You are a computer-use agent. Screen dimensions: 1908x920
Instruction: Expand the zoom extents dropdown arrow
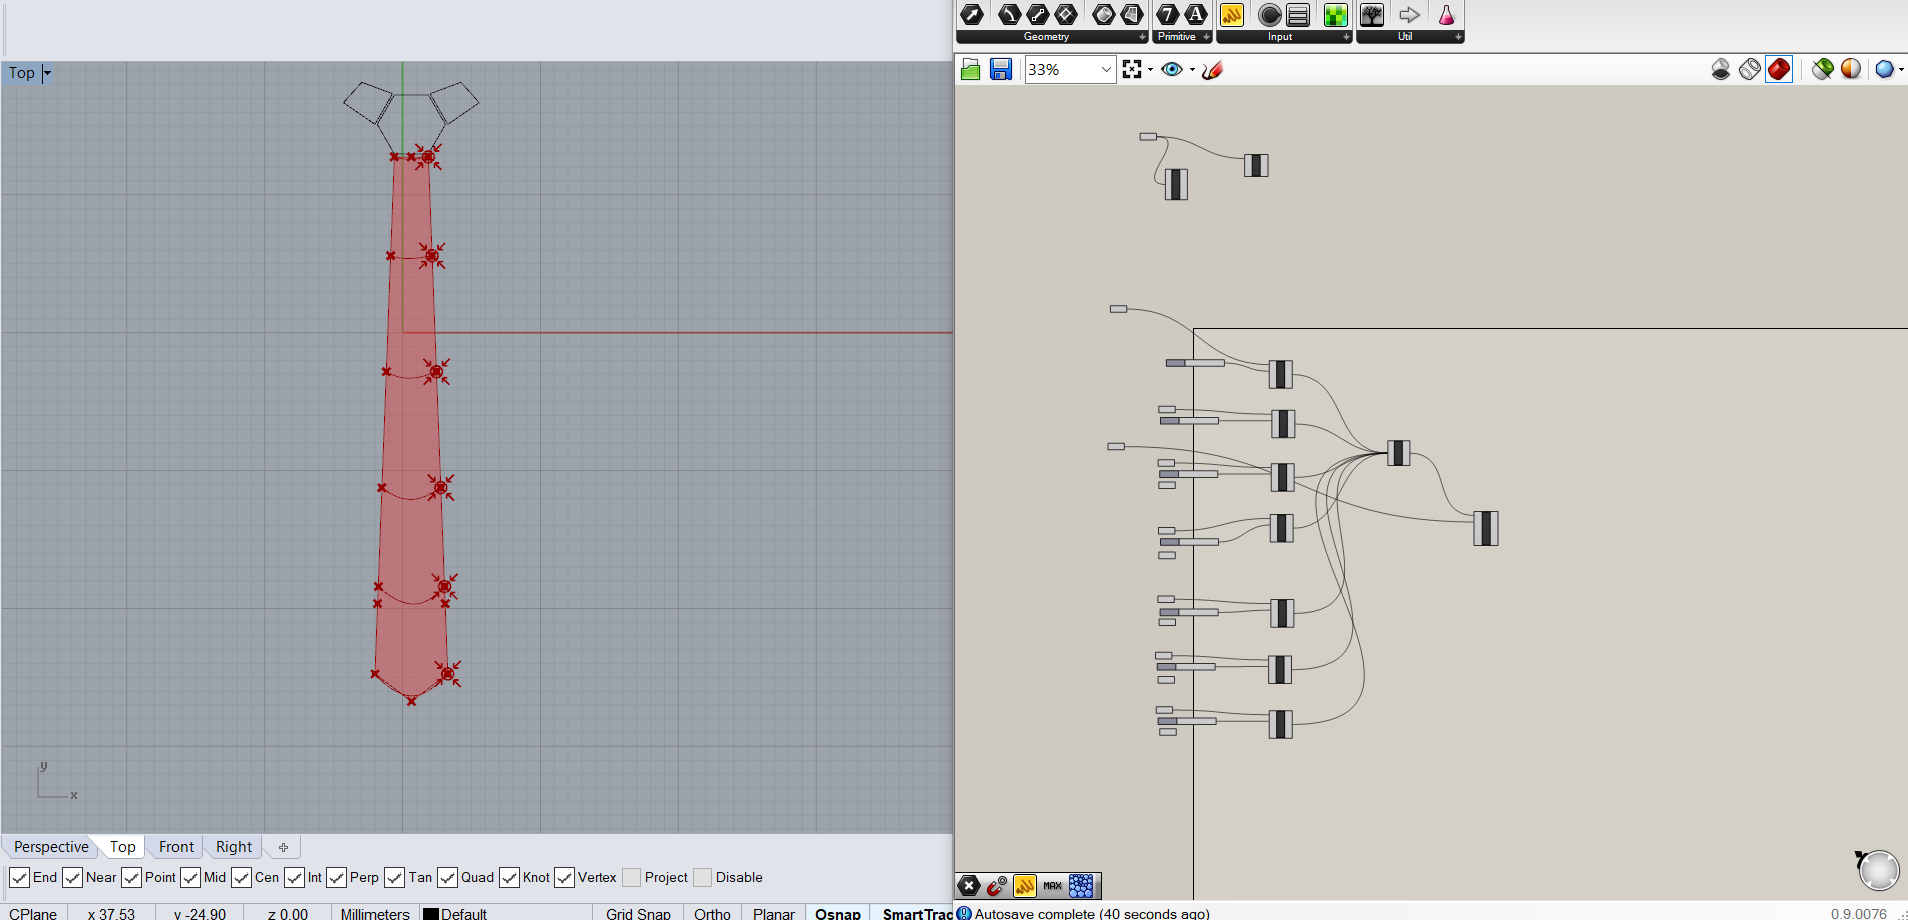(1150, 69)
